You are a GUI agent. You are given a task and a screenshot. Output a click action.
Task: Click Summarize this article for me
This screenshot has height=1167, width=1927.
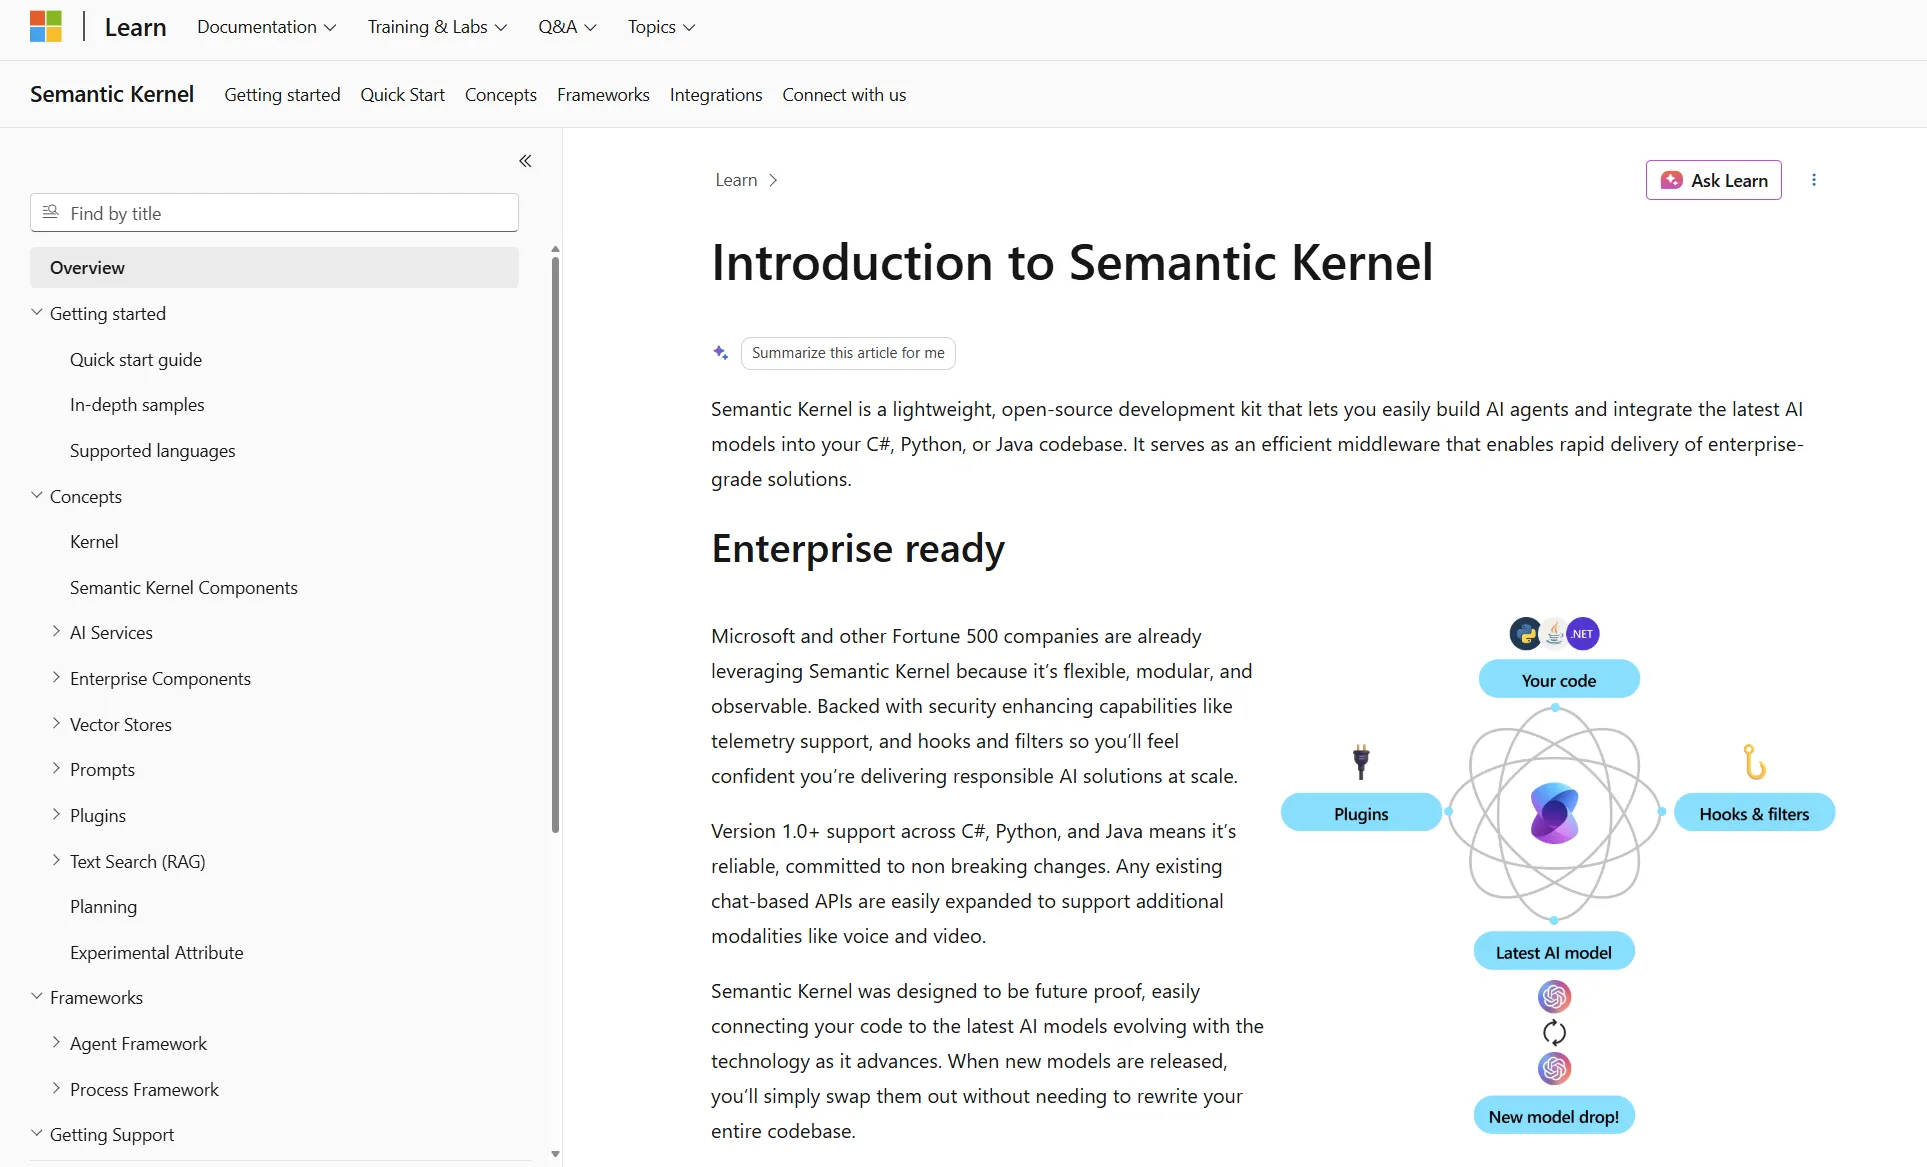point(848,353)
